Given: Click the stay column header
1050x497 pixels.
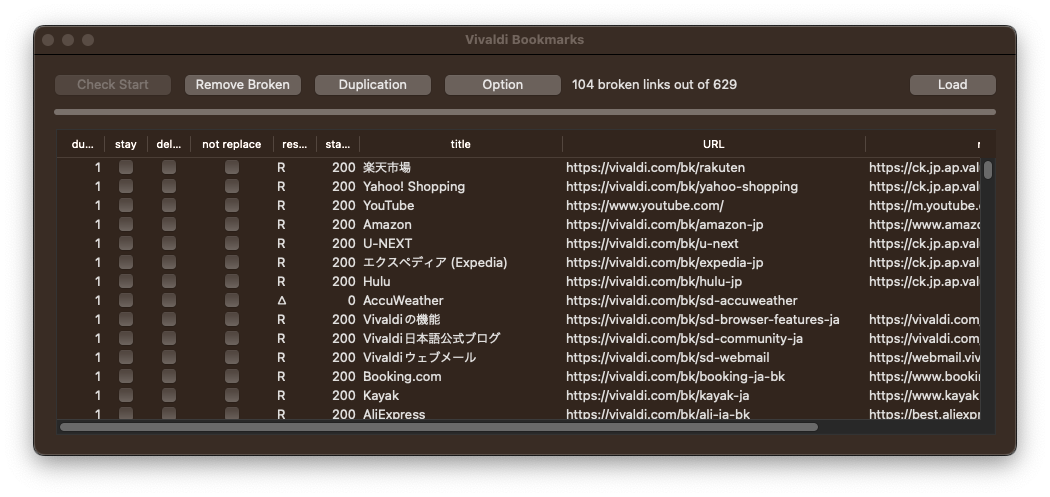Looking at the screenshot, I should pyautogui.click(x=126, y=144).
